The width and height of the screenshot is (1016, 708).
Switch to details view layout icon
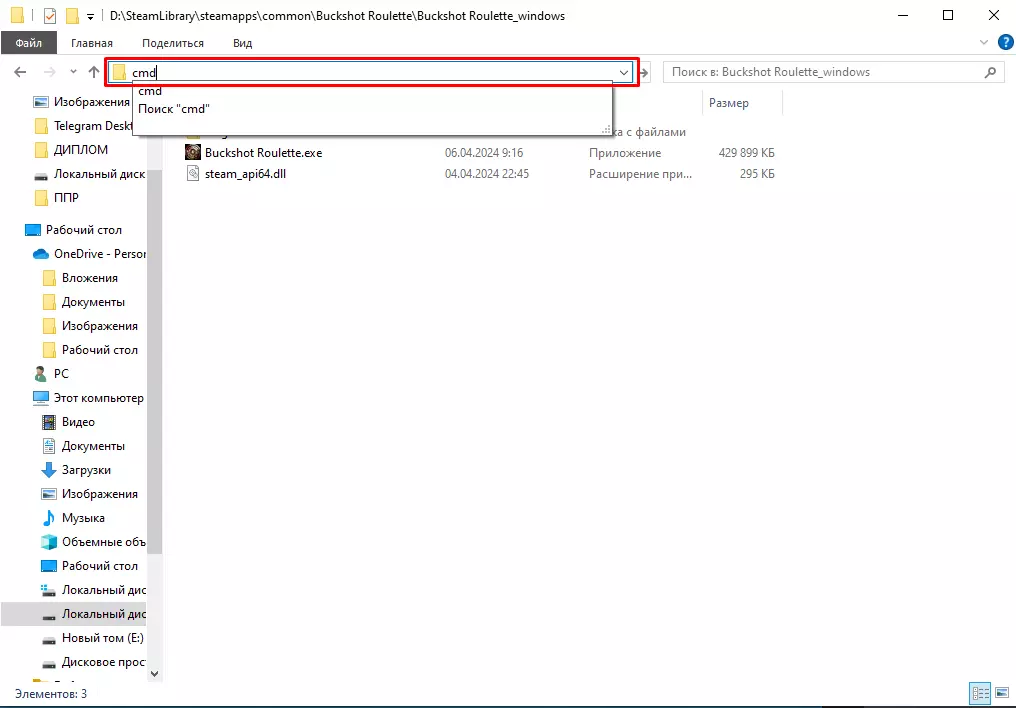980,694
